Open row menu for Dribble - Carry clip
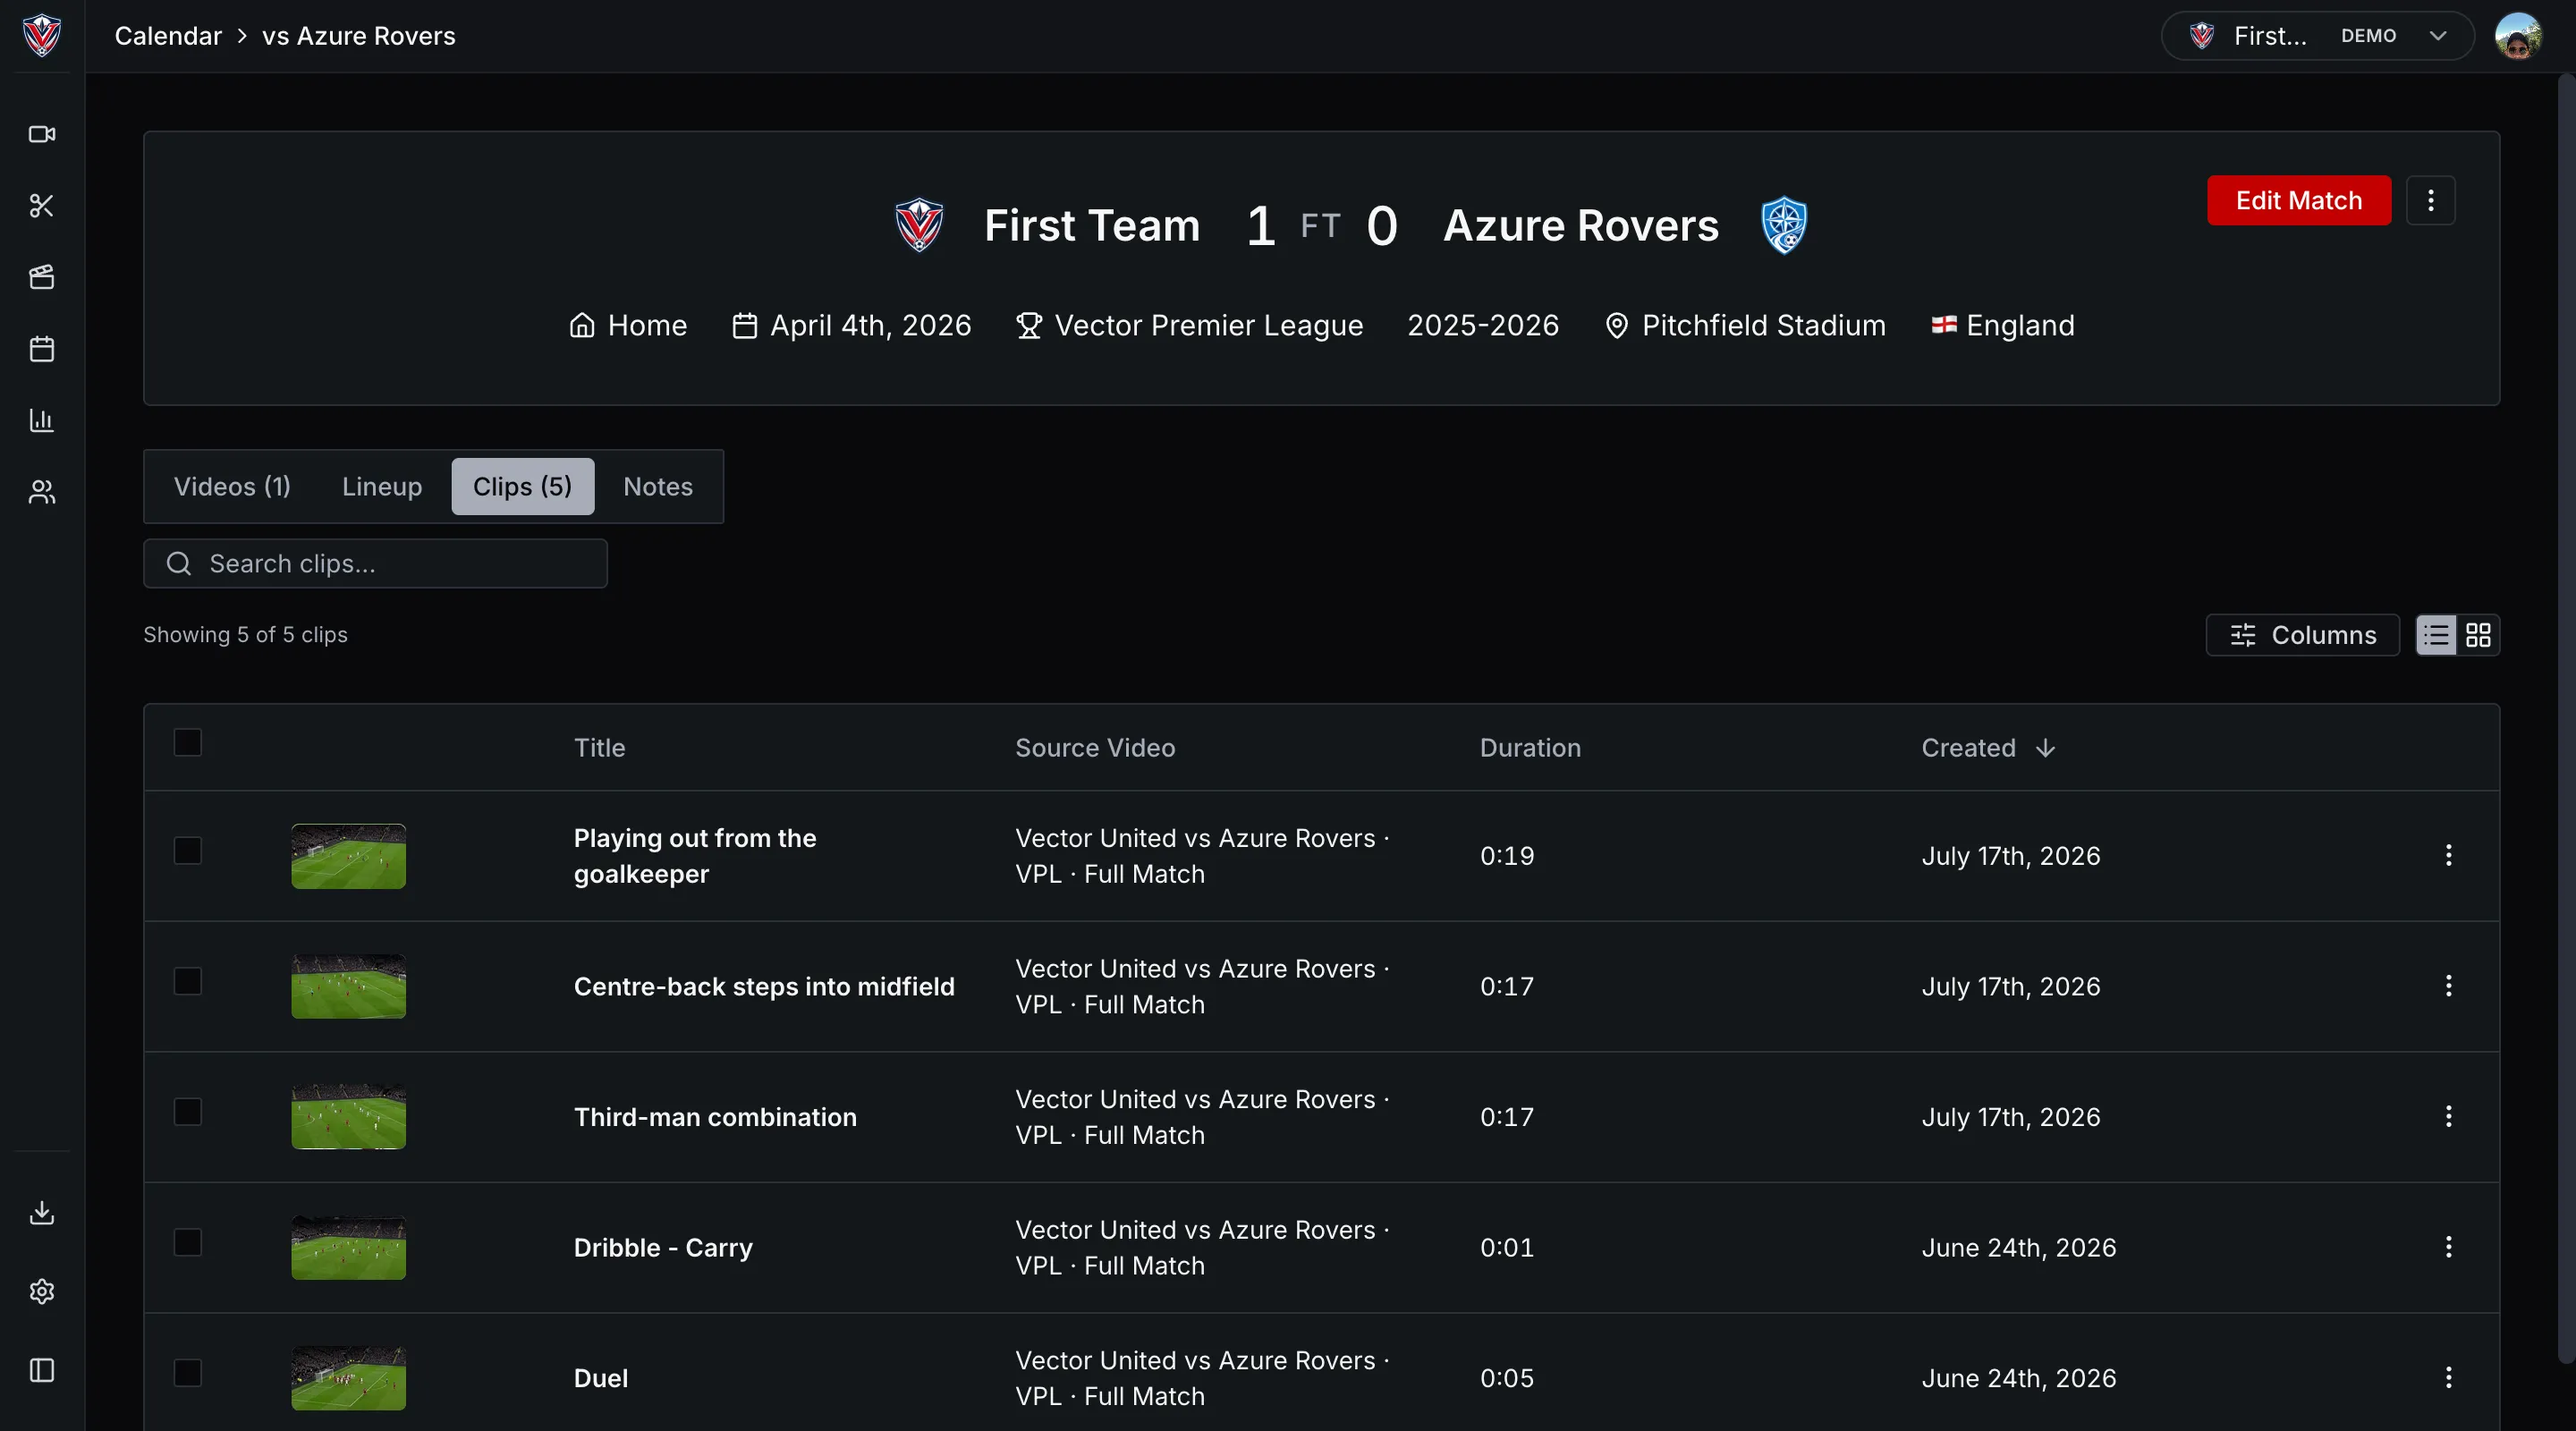Screen dimensions: 2576x1431 (x=2449, y=1247)
